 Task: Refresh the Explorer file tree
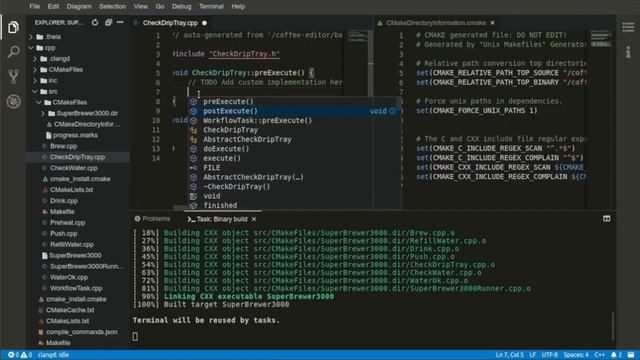pos(95,22)
